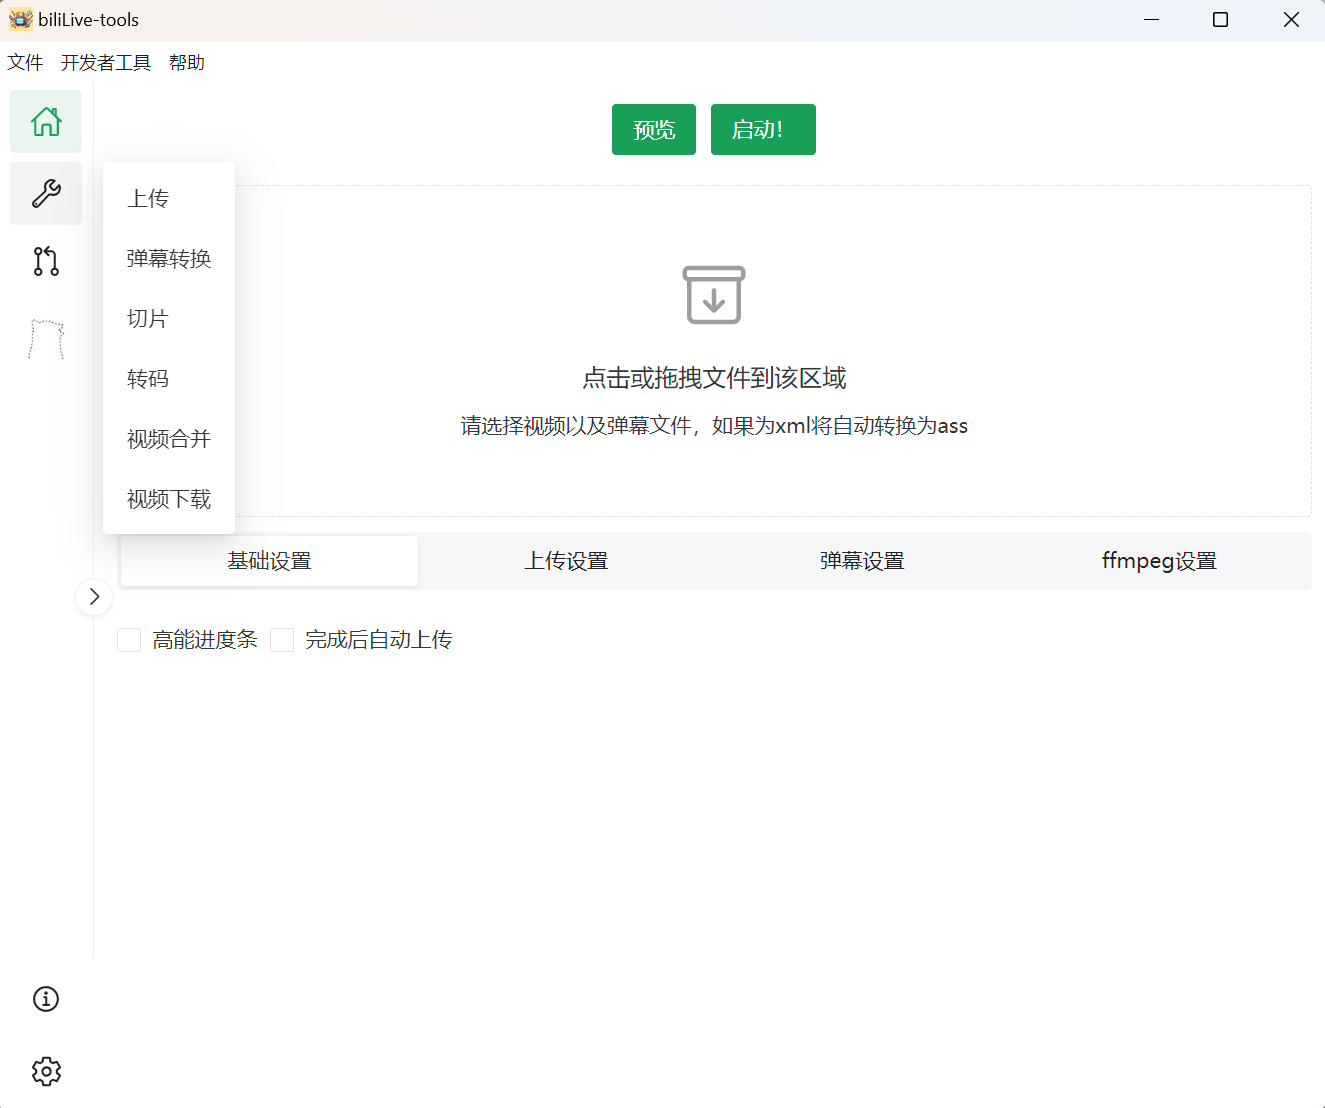Image resolution: width=1325 pixels, height=1108 pixels.
Task: Switch to the 基础设置 tab
Action: tap(269, 561)
